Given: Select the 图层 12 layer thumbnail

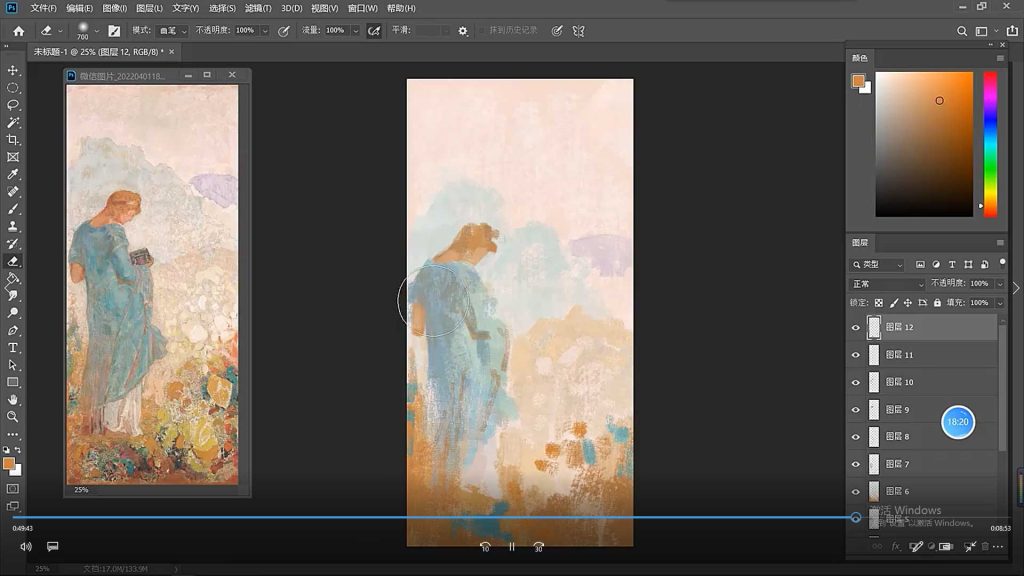Looking at the screenshot, I should [874, 326].
